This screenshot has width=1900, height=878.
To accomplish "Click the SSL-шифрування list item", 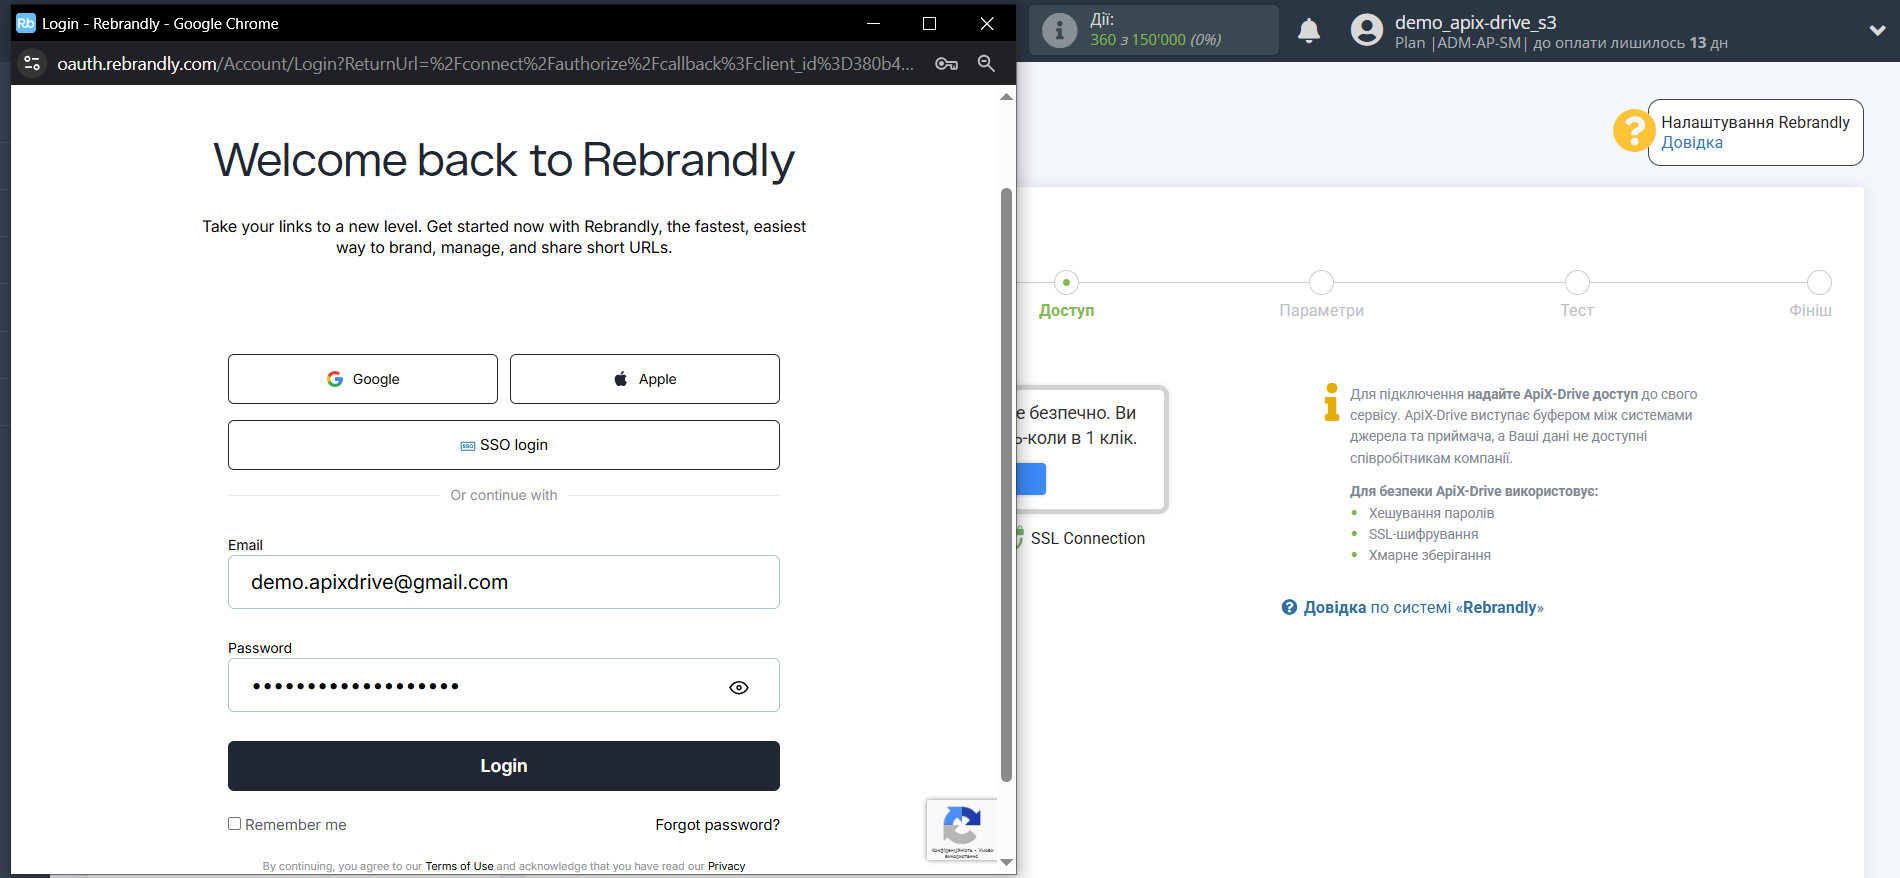I will [x=1423, y=534].
